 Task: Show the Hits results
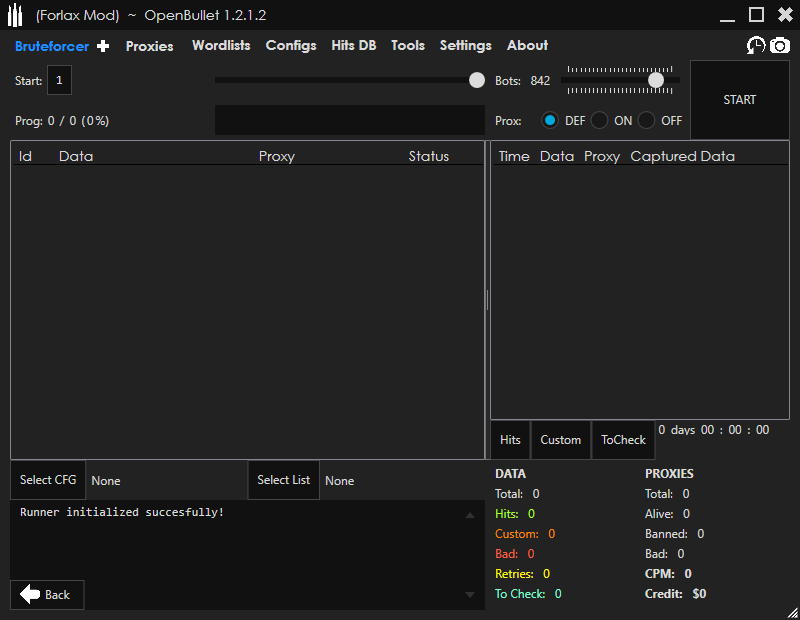(510, 439)
